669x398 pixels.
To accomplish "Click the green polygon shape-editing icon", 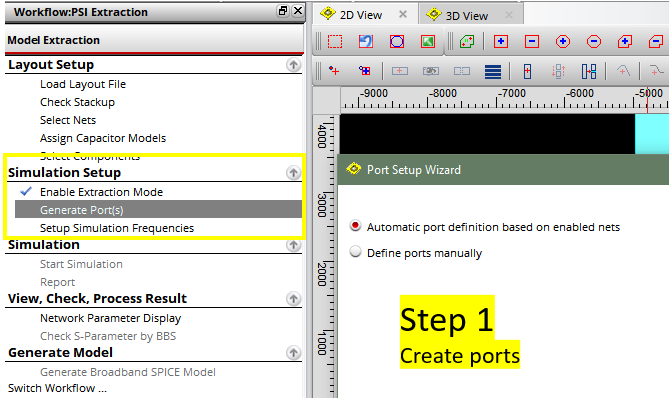I will pyautogui.click(x=467, y=42).
